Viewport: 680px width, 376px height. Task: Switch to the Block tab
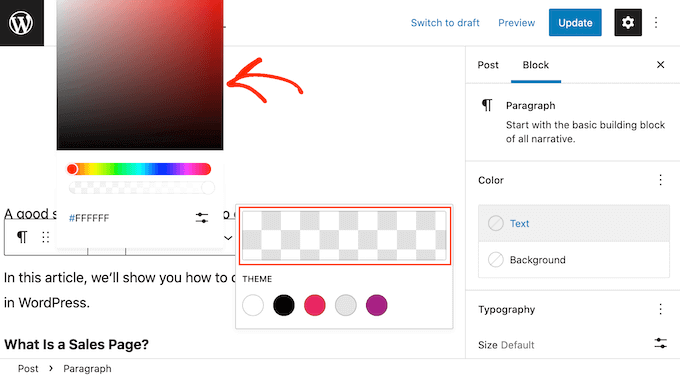tap(536, 65)
